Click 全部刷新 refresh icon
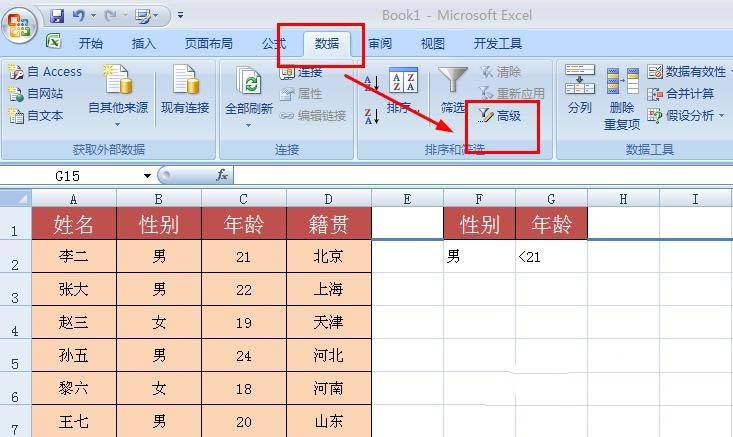The image size is (733, 437). pos(249,81)
